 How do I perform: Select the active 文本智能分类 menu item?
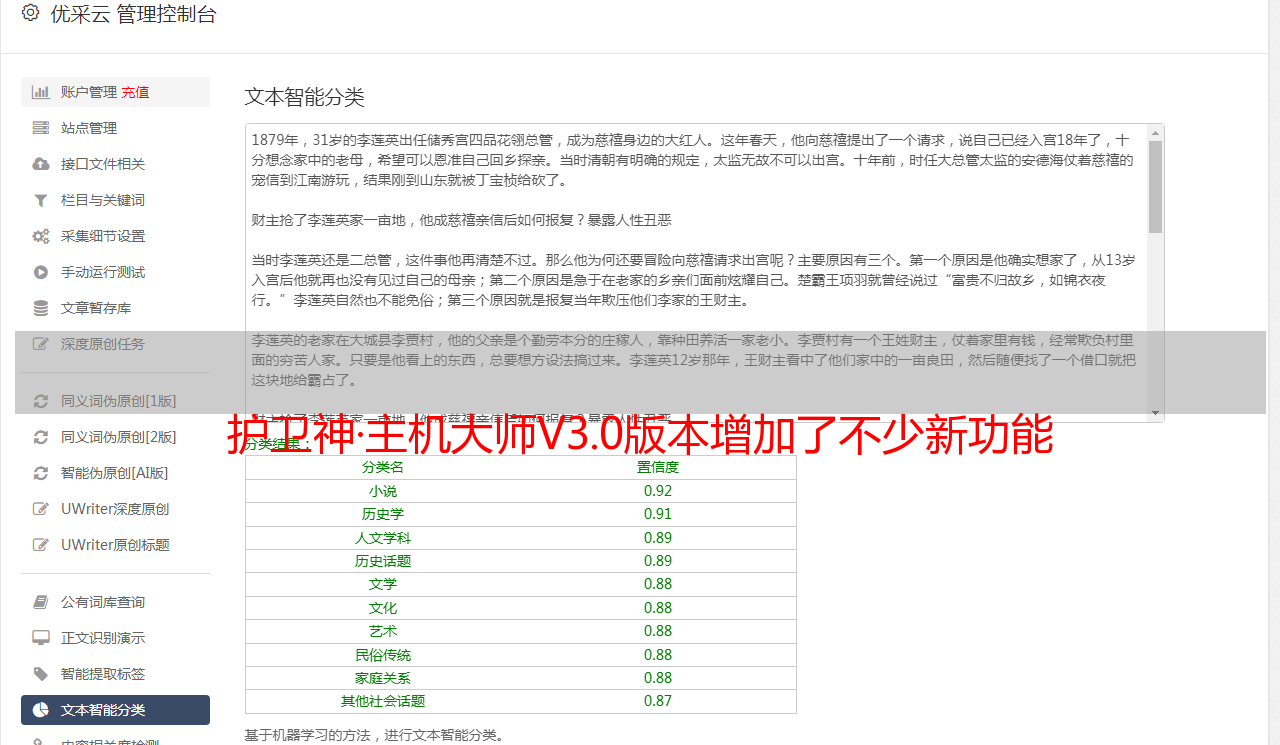[x=115, y=710]
